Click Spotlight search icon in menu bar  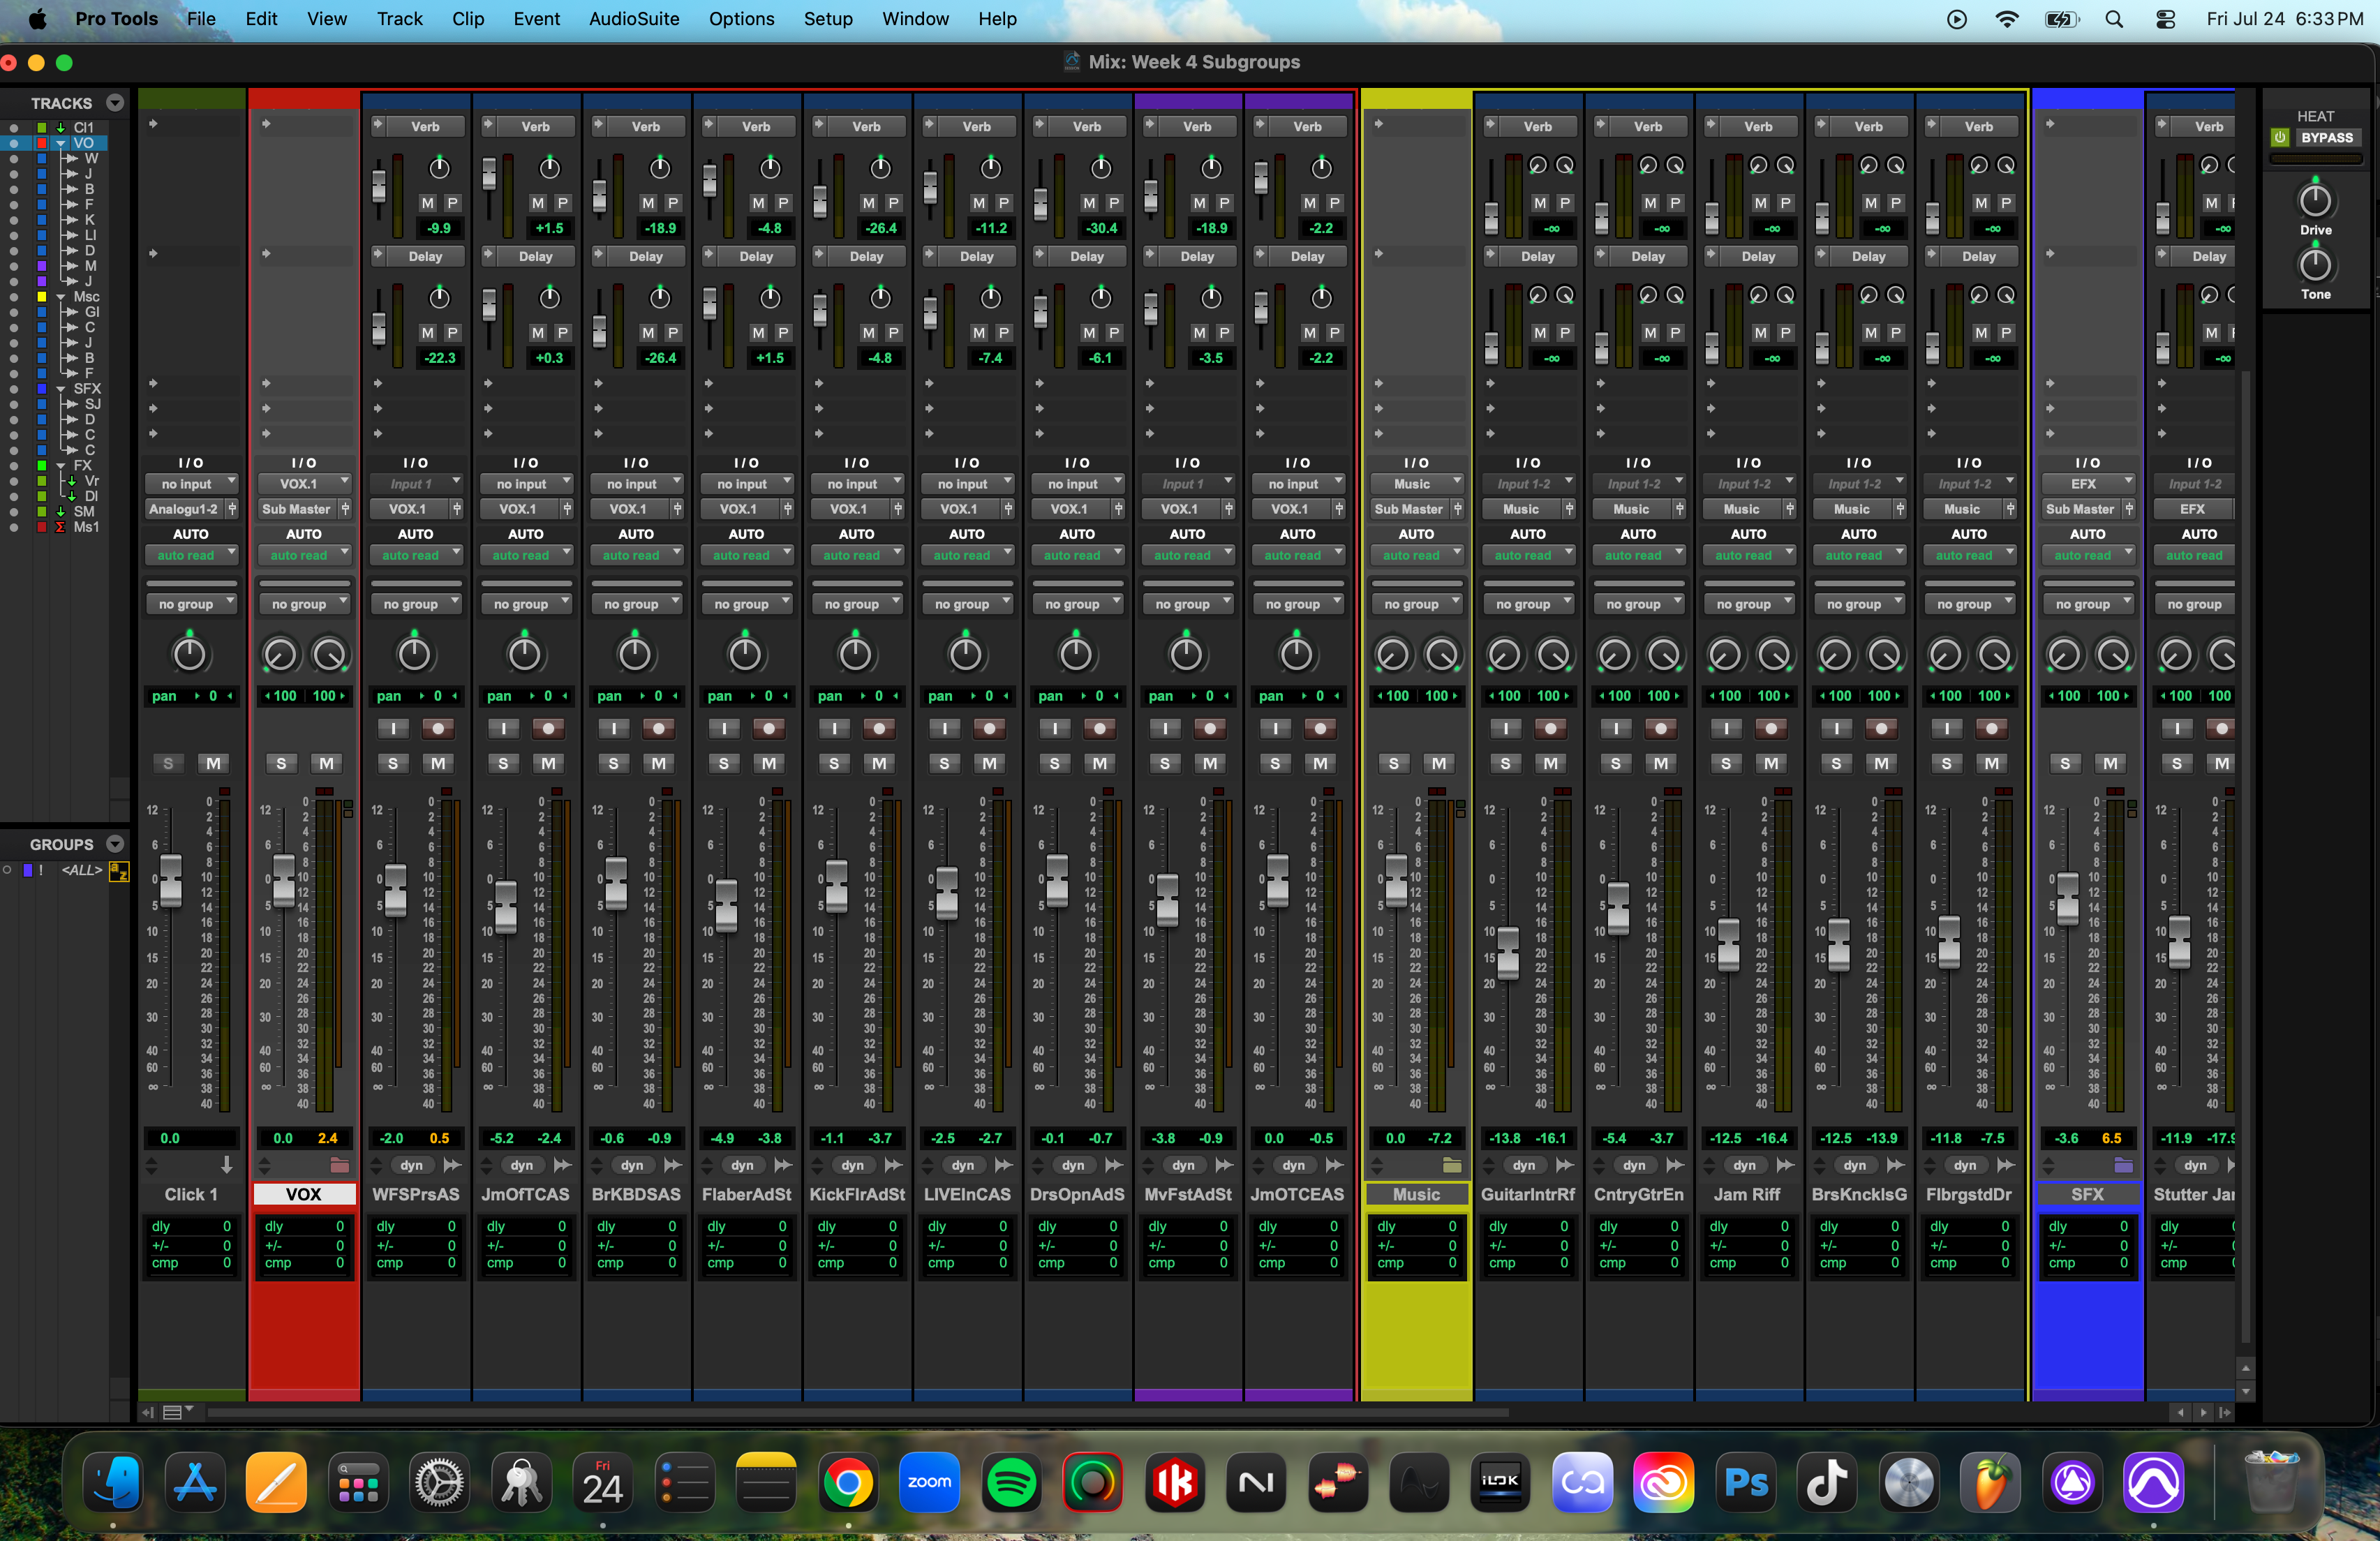tap(2113, 19)
